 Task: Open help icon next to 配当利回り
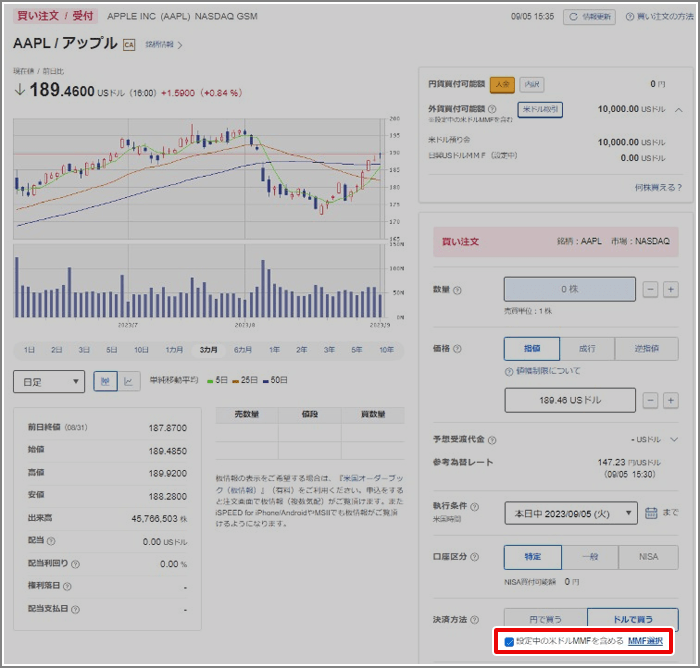tap(75, 564)
